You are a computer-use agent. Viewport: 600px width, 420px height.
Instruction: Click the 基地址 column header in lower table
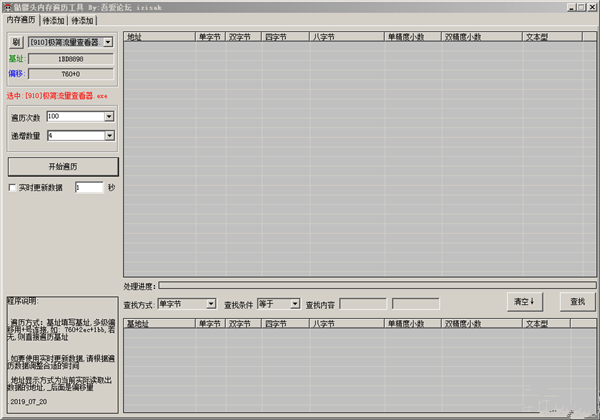(159, 324)
